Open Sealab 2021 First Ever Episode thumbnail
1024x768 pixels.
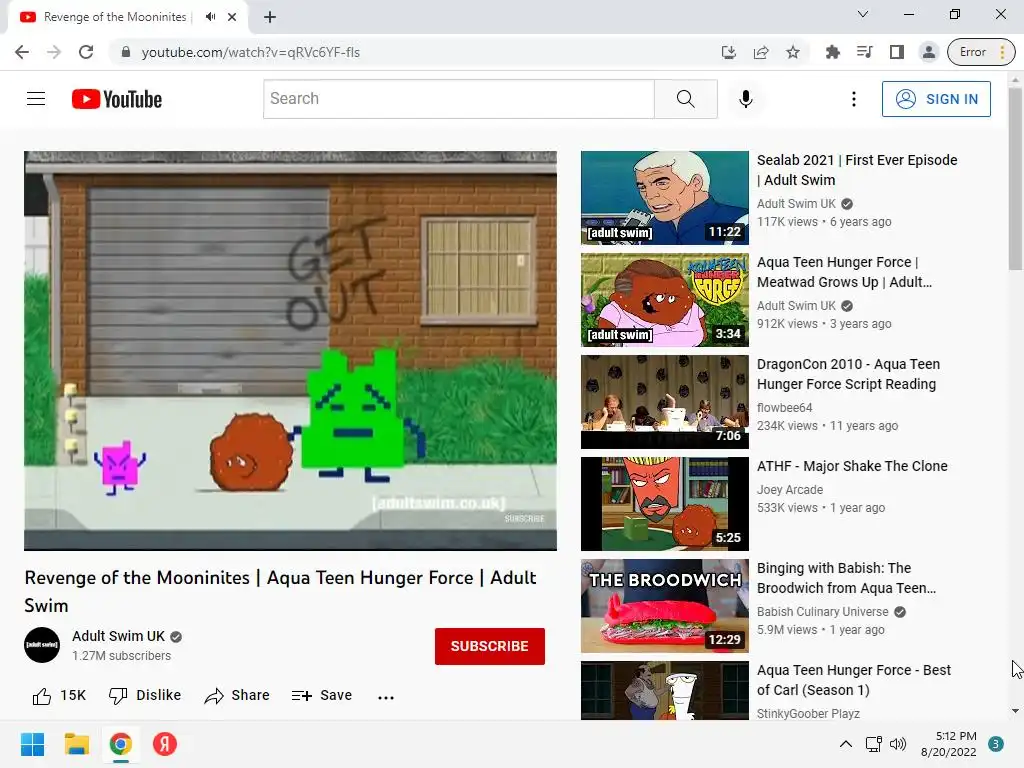coord(665,198)
